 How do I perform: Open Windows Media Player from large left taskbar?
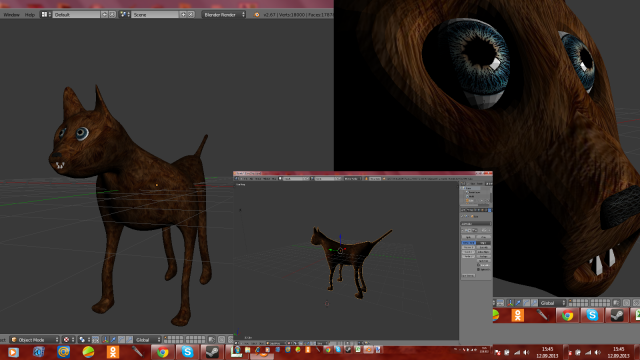pyautogui.click(x=13, y=352)
